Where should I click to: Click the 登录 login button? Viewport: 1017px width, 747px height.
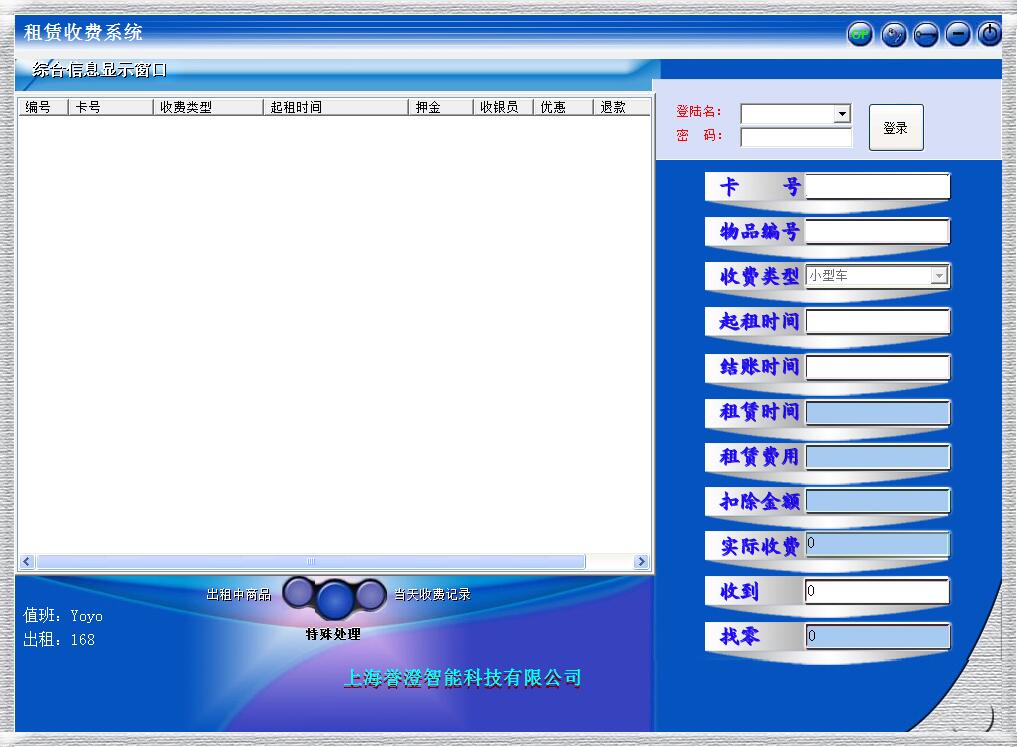tap(895, 126)
